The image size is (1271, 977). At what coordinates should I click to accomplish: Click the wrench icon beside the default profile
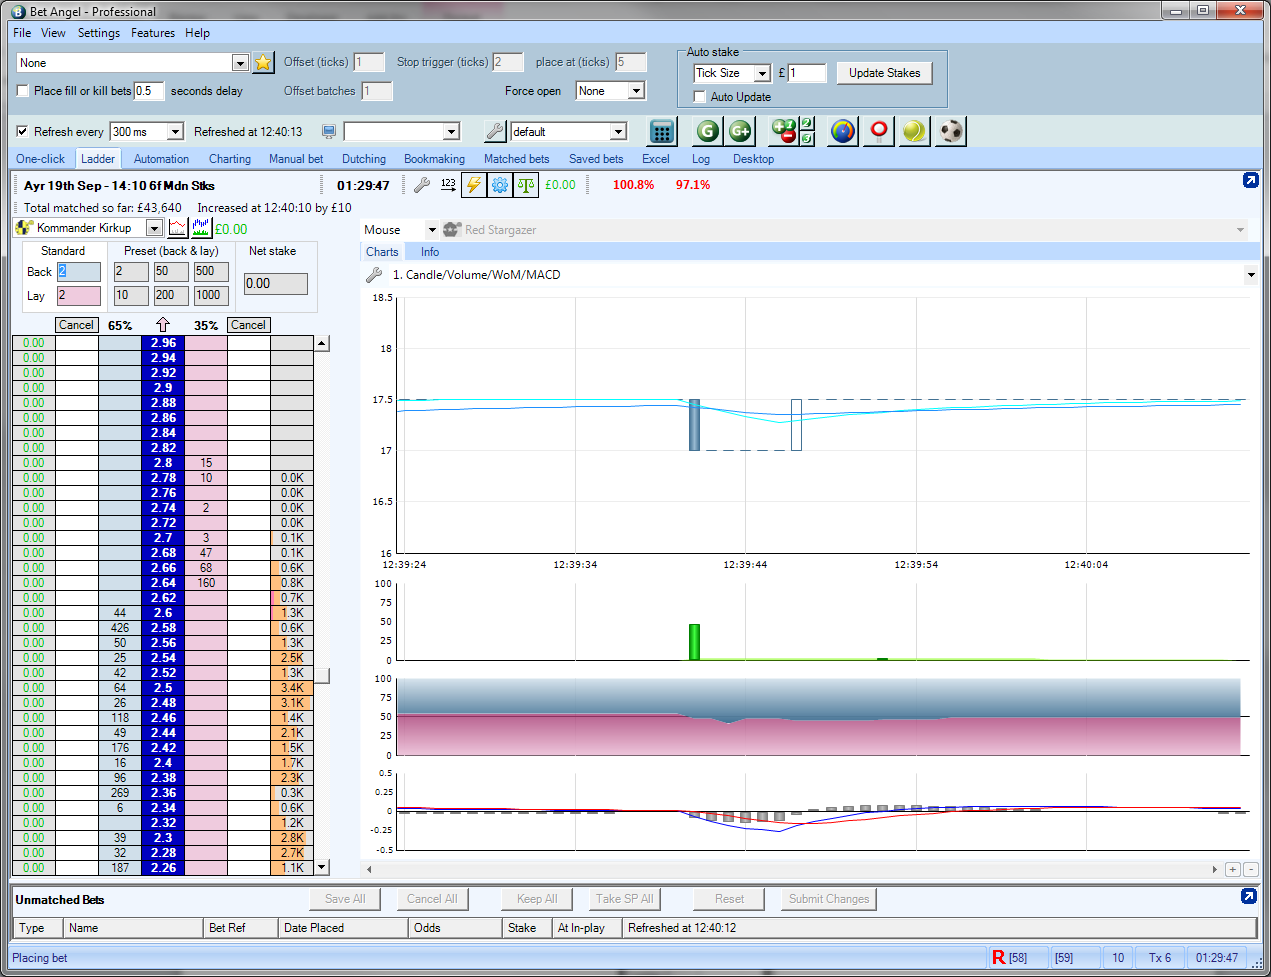click(495, 132)
